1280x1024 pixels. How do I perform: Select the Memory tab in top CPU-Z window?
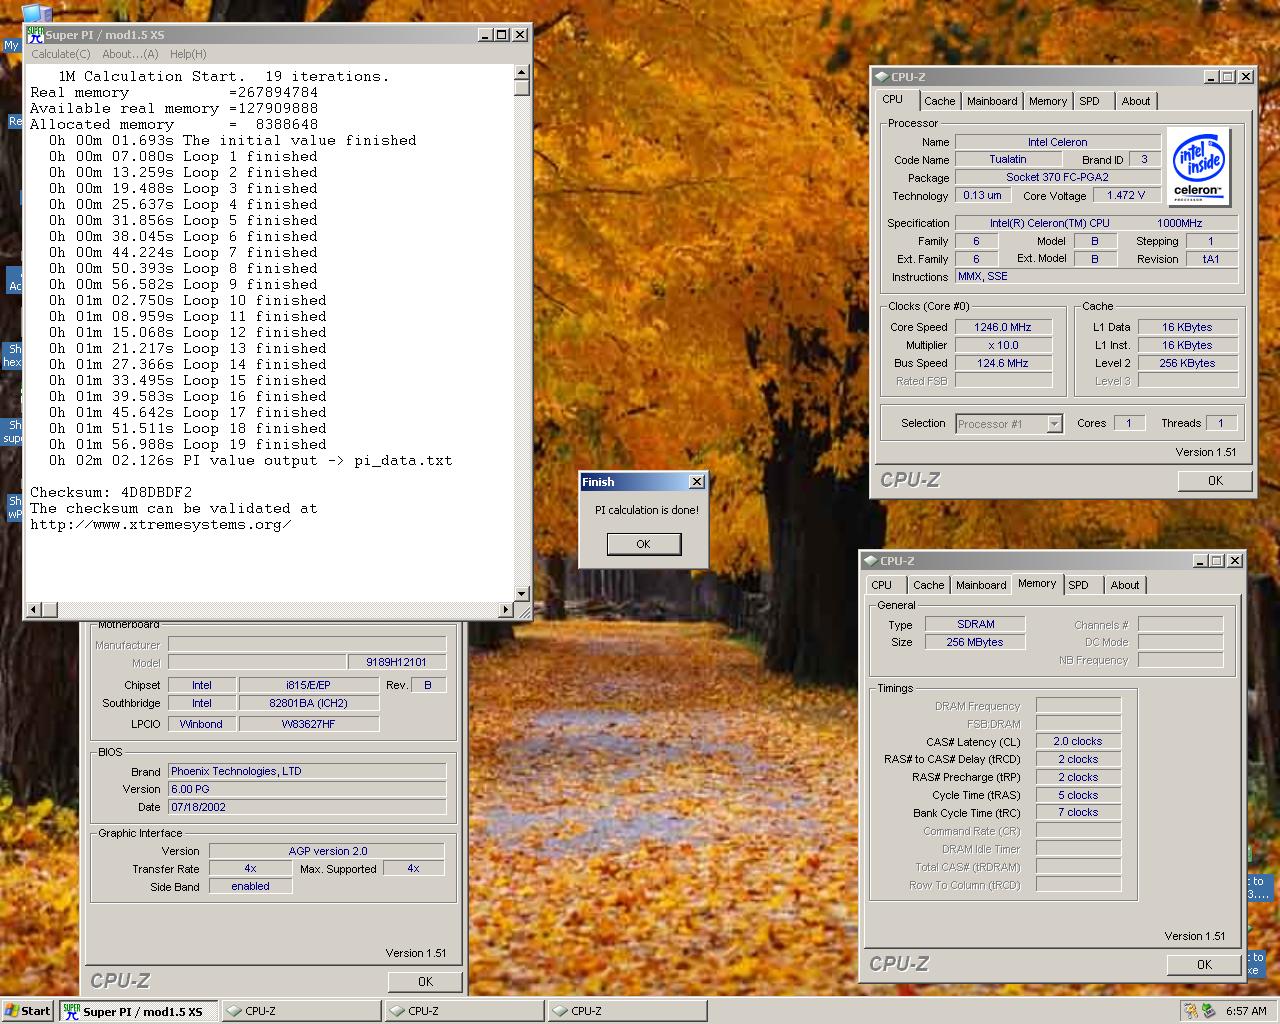coord(1048,101)
